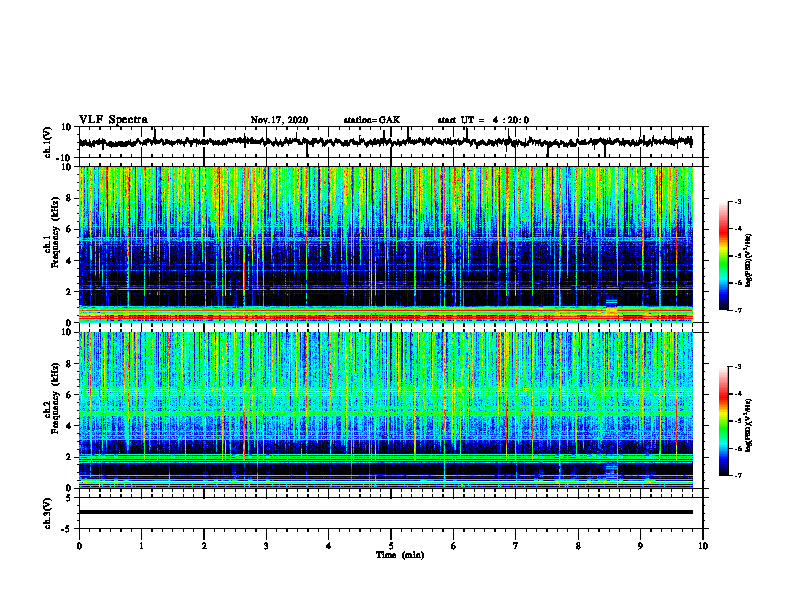Click the "9" minute tick label
Image resolution: width=792 pixels, height=612 pixels.
640,546
